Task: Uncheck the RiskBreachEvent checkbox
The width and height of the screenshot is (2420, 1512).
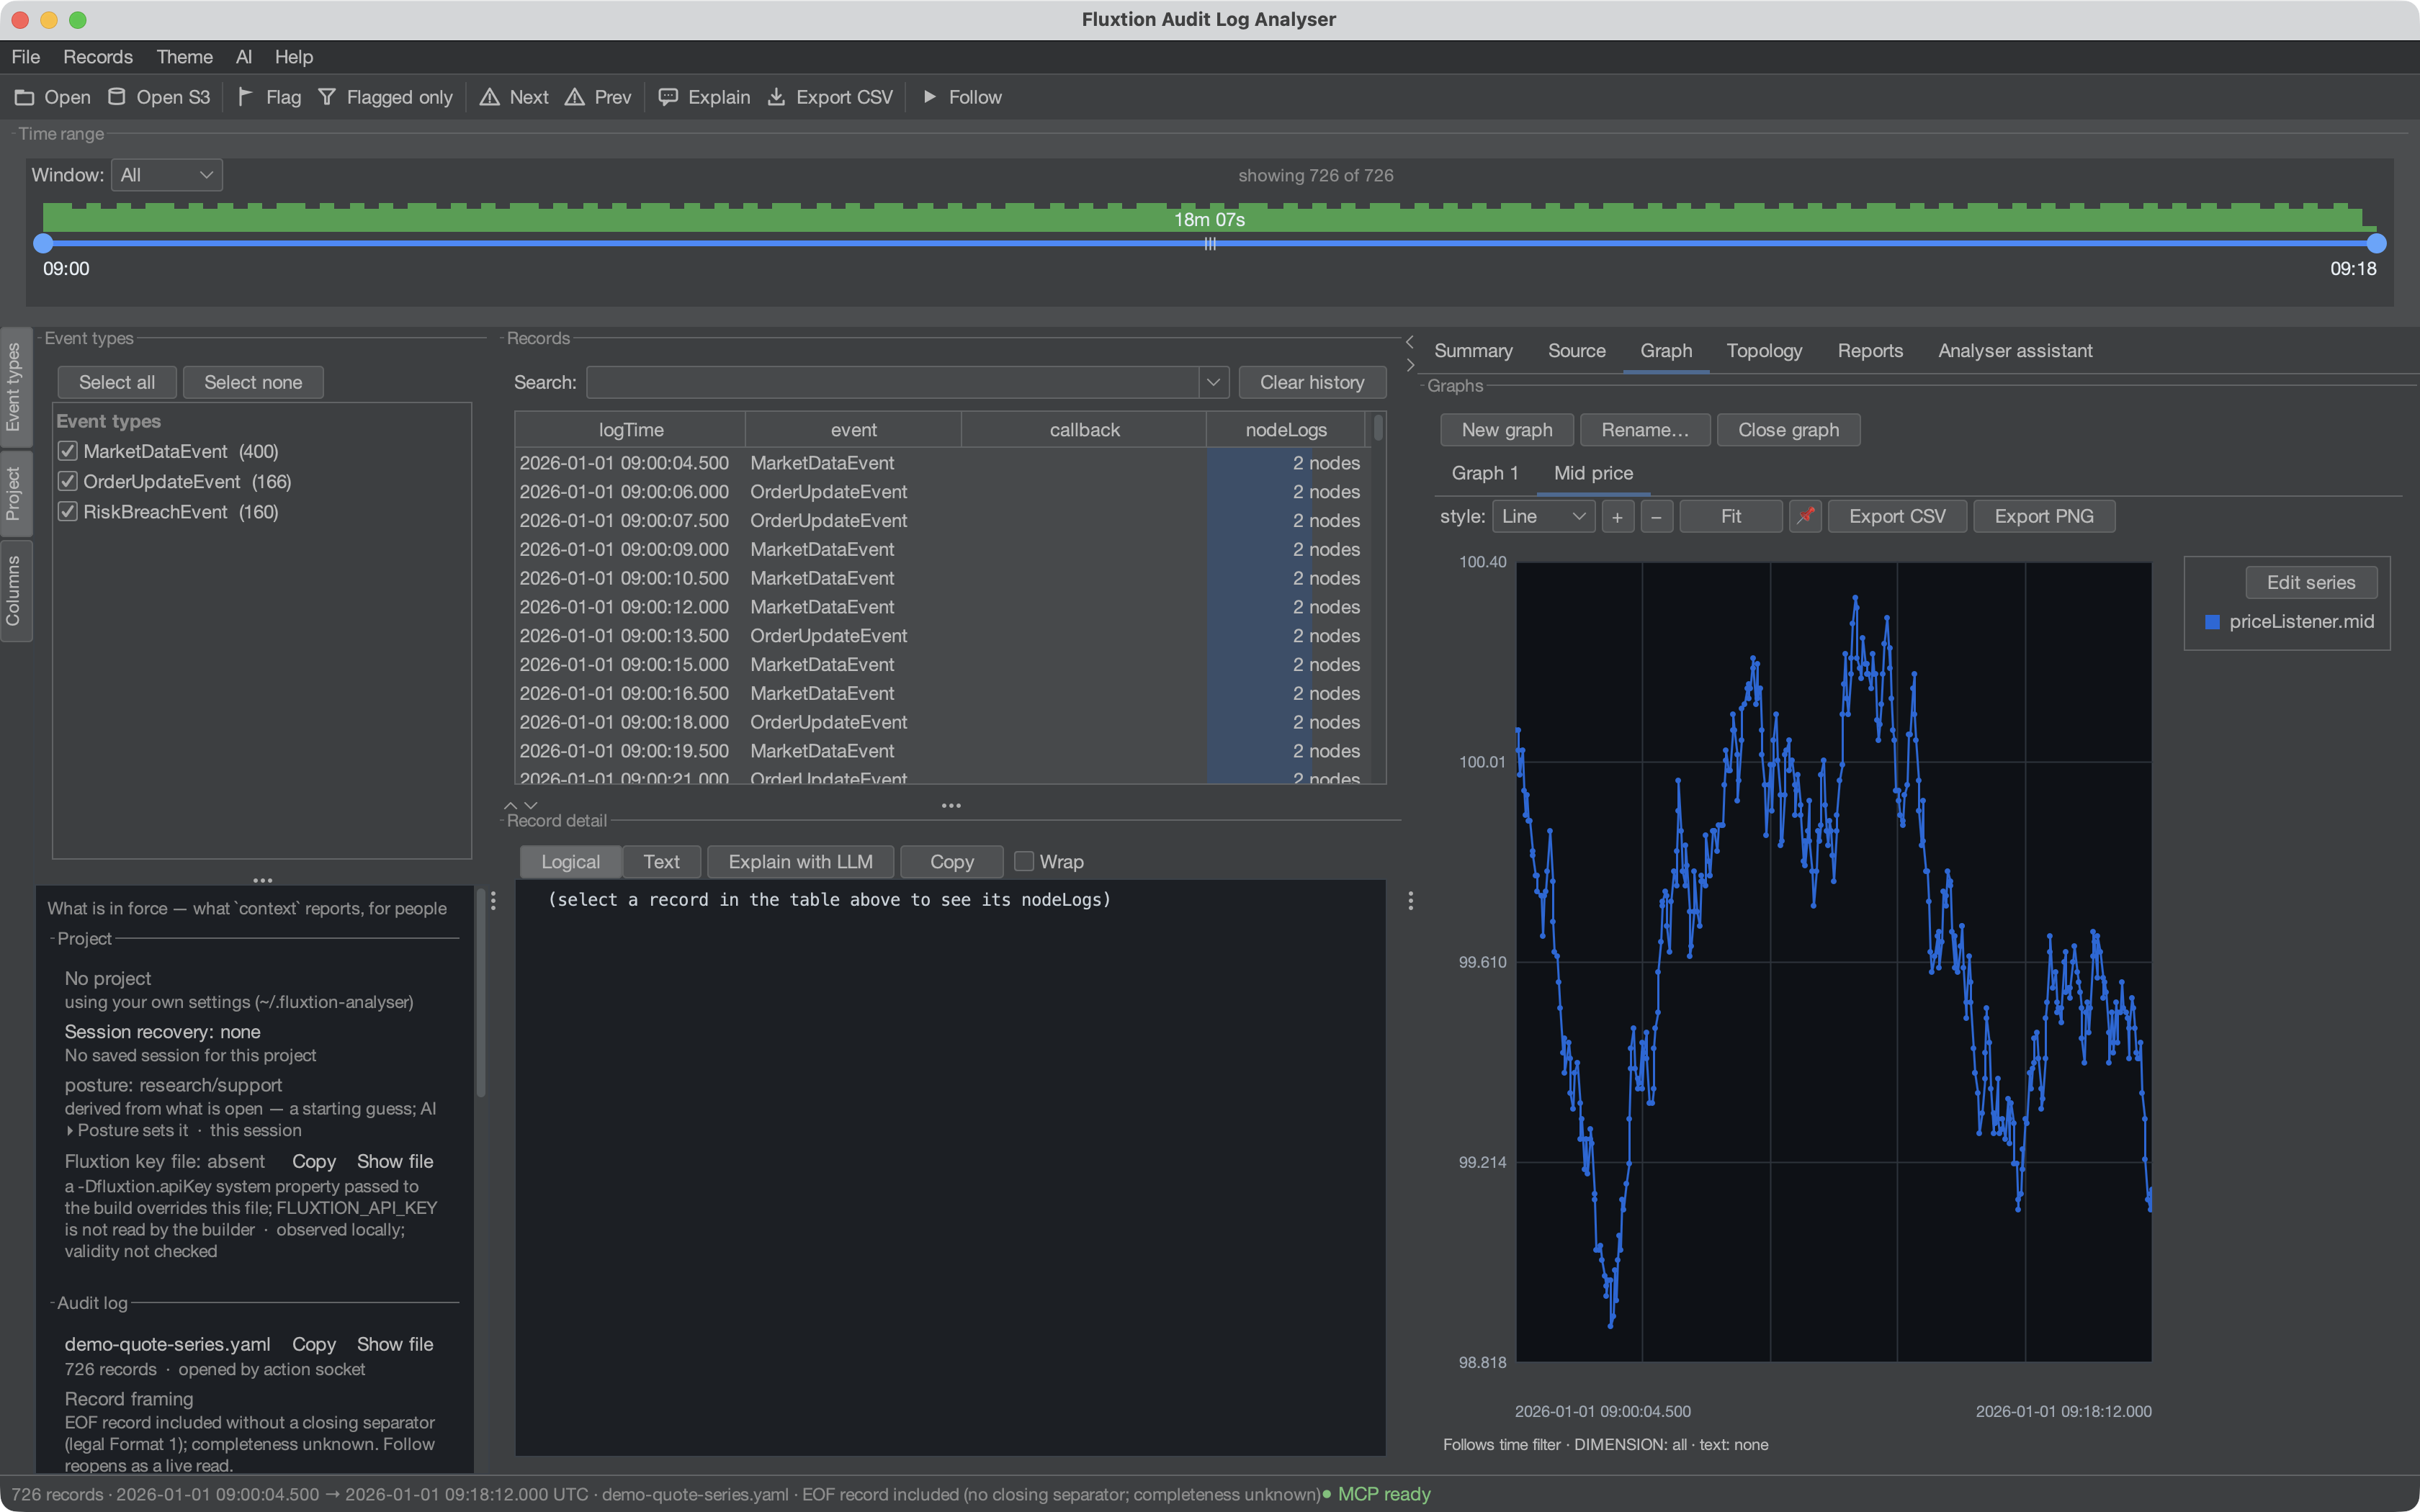Action: click(67, 511)
